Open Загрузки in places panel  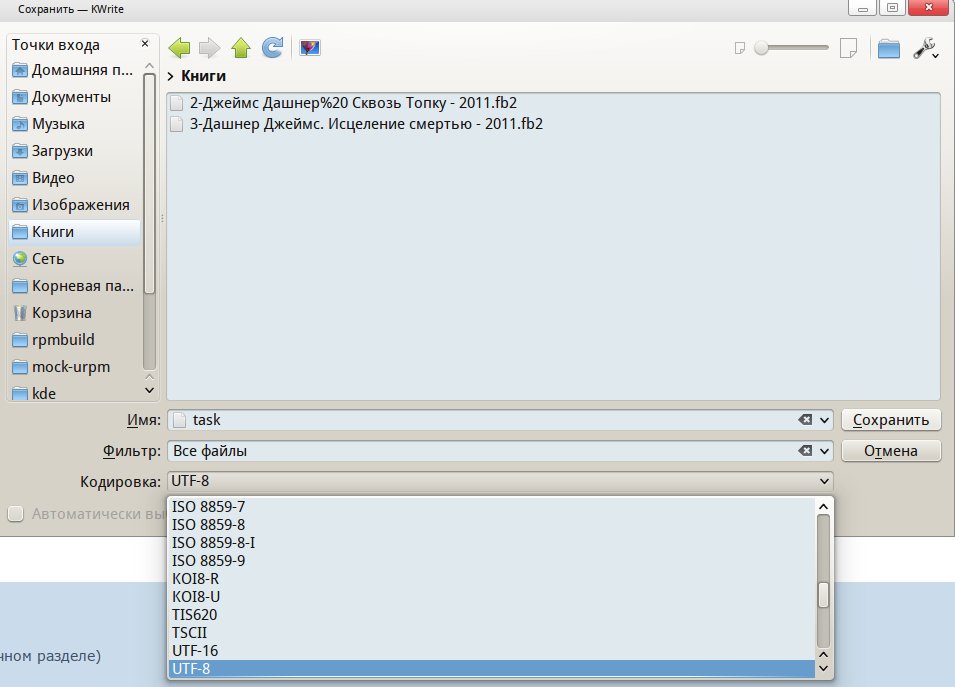pos(73,150)
